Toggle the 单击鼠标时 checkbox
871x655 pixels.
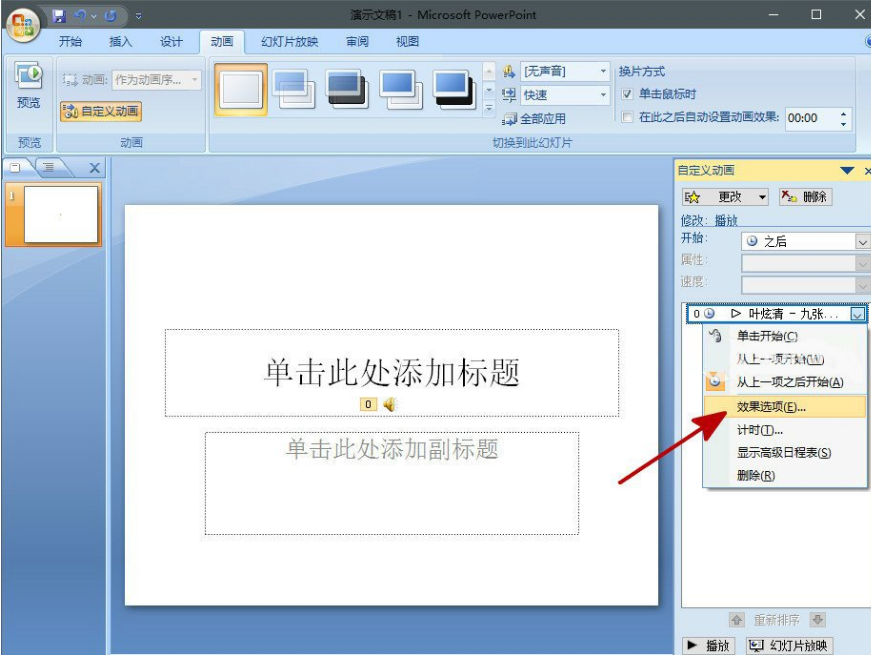pos(627,94)
